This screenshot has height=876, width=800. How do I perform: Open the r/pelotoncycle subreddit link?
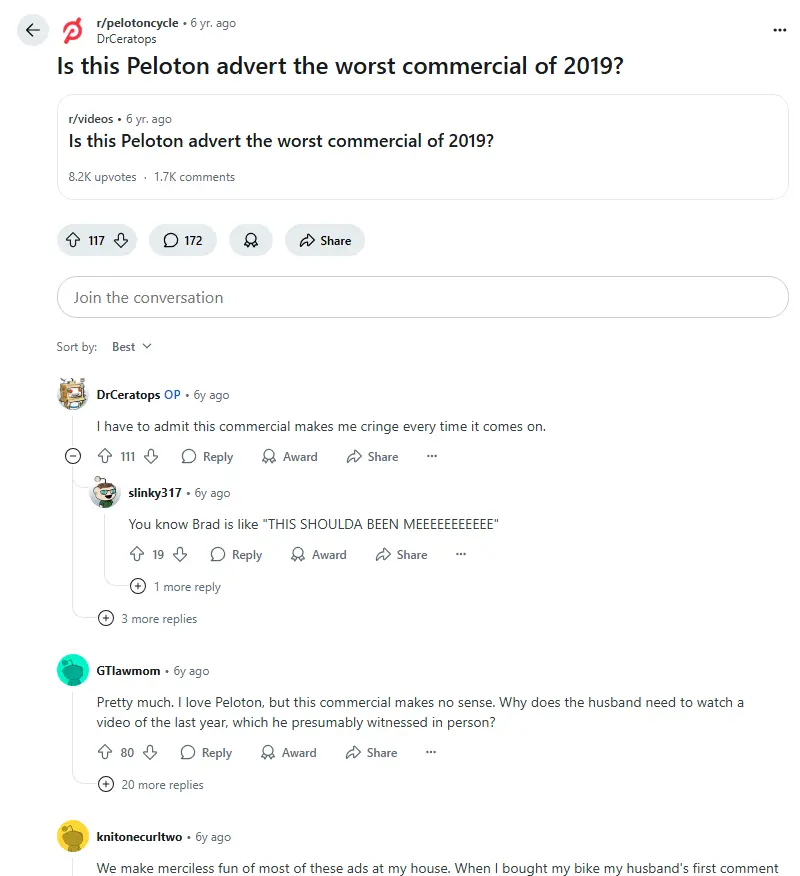click(138, 23)
